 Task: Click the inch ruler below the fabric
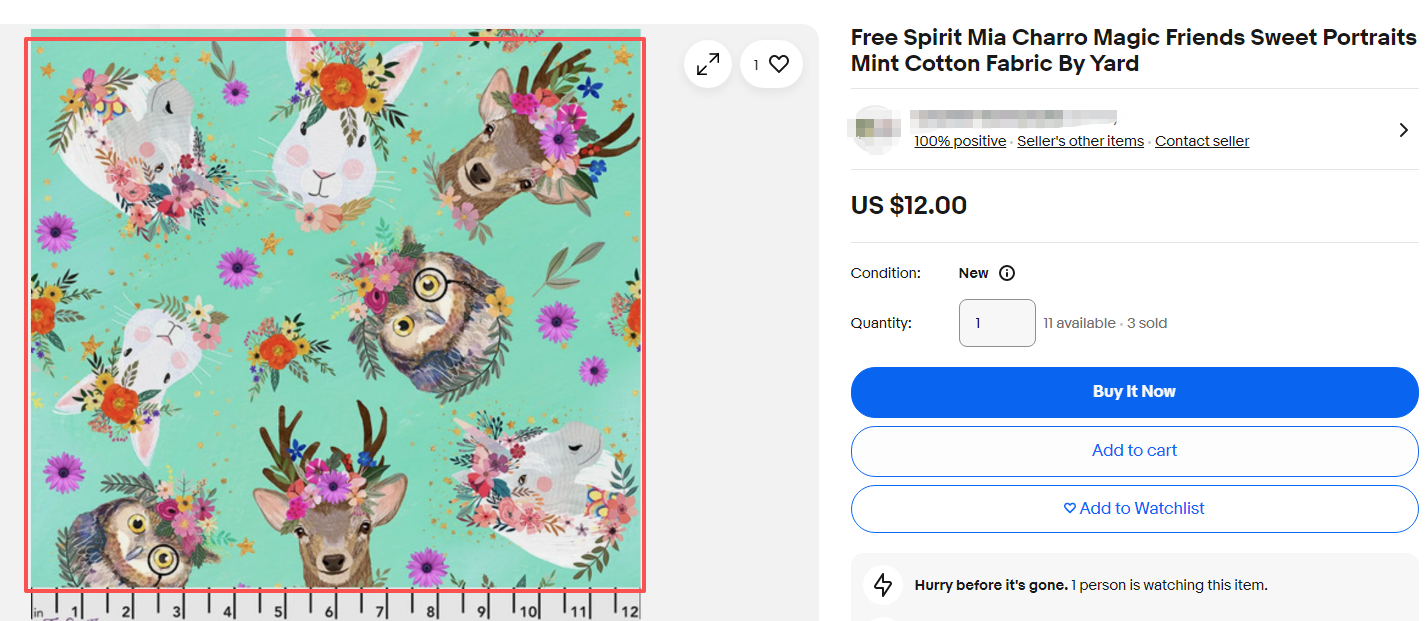pyautogui.click(x=335, y=606)
